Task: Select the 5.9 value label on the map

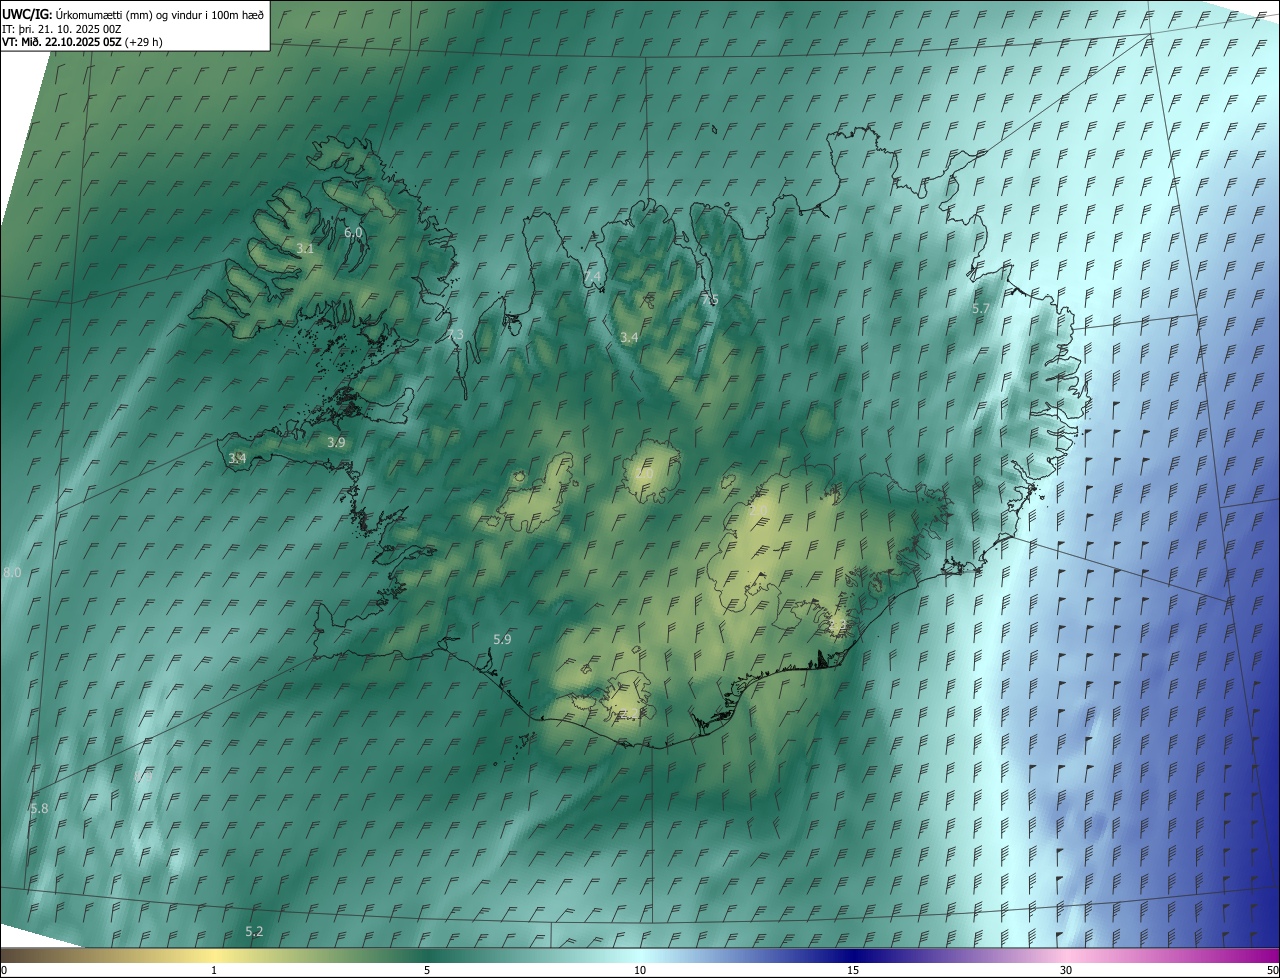Action: (502, 639)
